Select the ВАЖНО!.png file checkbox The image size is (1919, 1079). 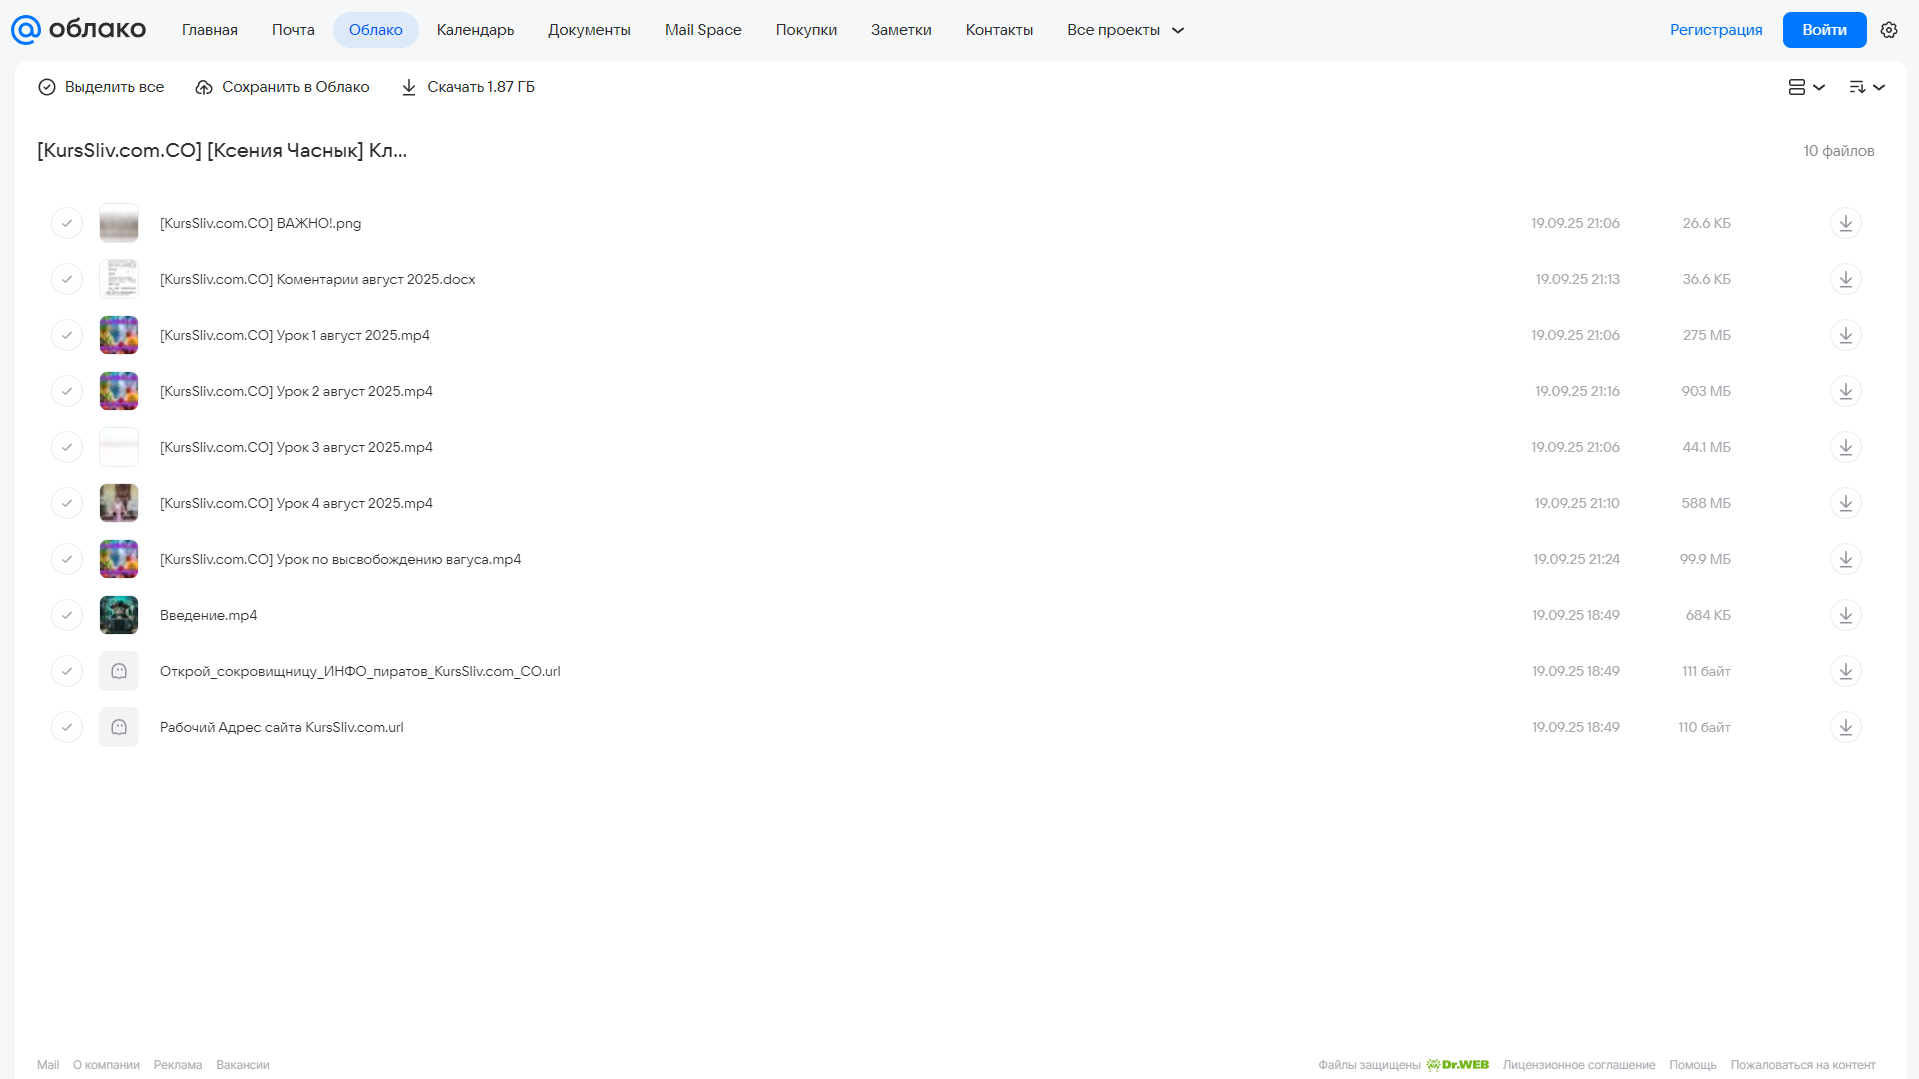[x=67, y=223]
